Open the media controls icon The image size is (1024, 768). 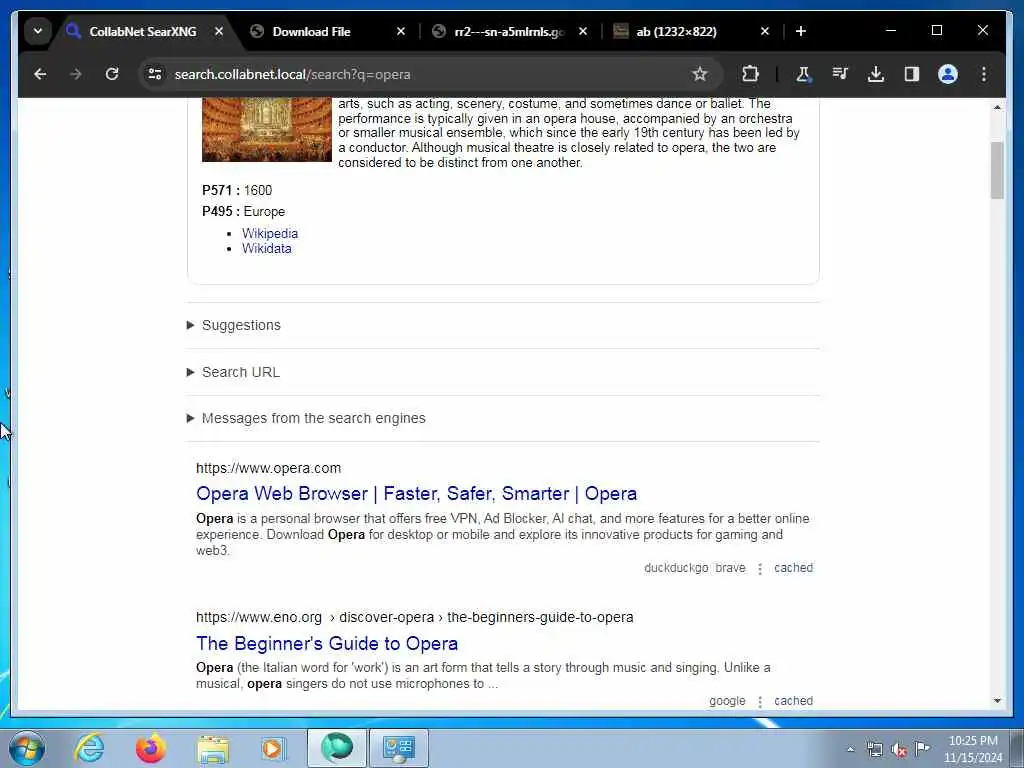840,74
